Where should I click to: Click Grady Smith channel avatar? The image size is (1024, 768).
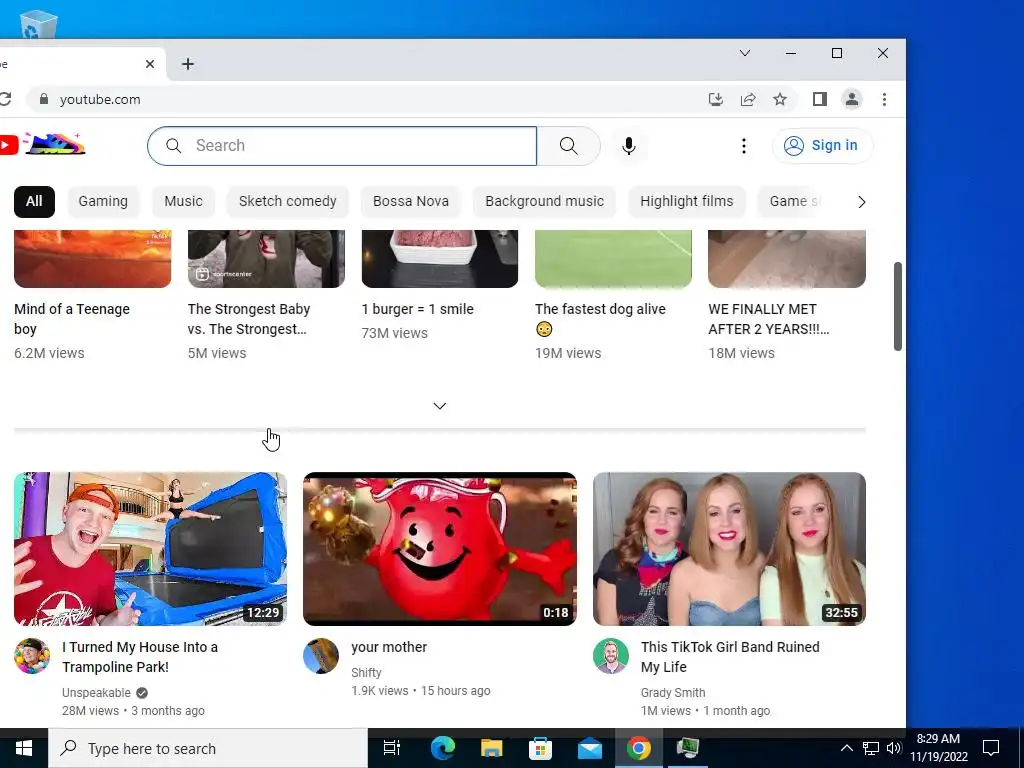[611, 656]
